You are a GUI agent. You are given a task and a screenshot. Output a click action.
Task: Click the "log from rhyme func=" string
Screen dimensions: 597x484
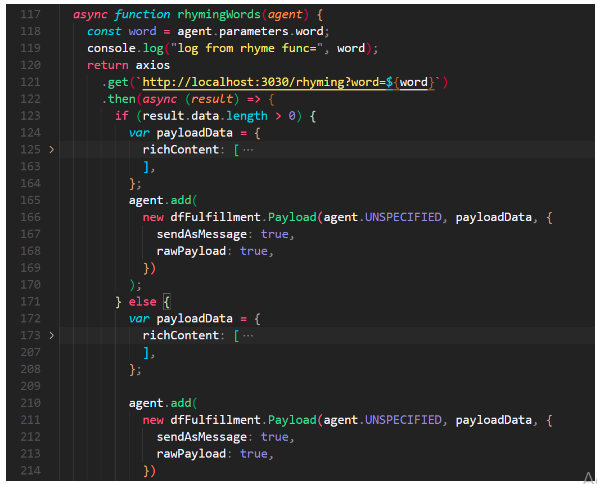[247, 48]
